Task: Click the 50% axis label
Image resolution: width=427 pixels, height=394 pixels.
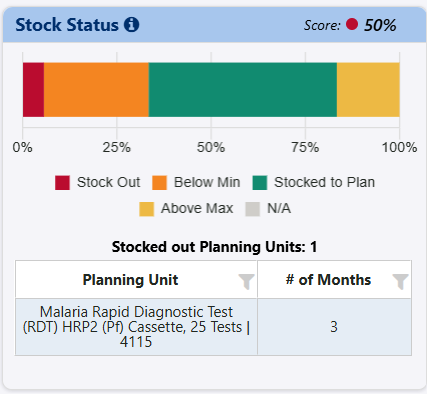Action: point(211,147)
